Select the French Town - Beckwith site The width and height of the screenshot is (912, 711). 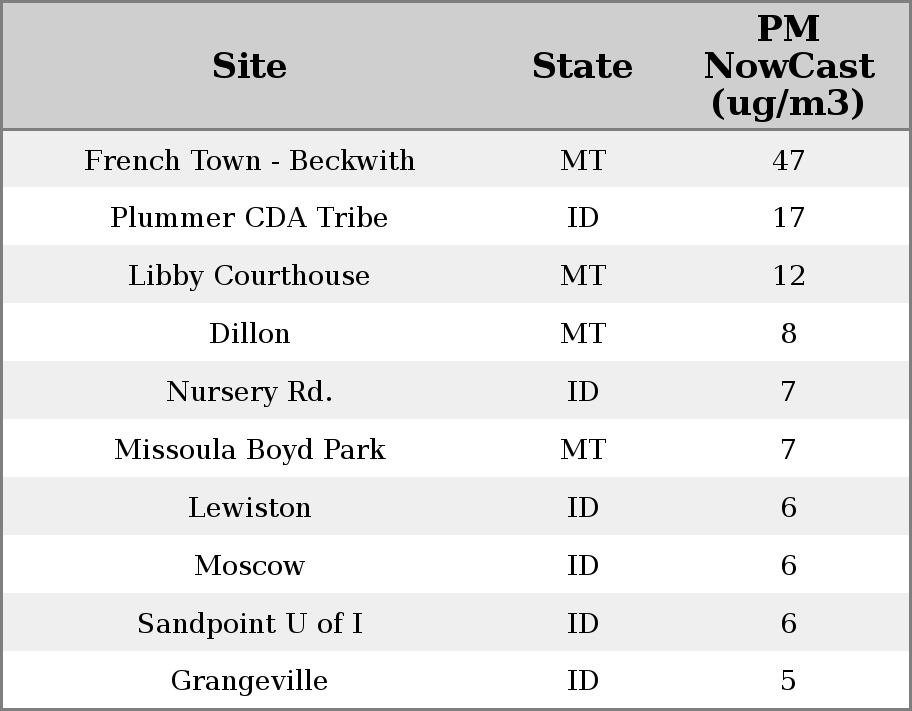click(249, 161)
